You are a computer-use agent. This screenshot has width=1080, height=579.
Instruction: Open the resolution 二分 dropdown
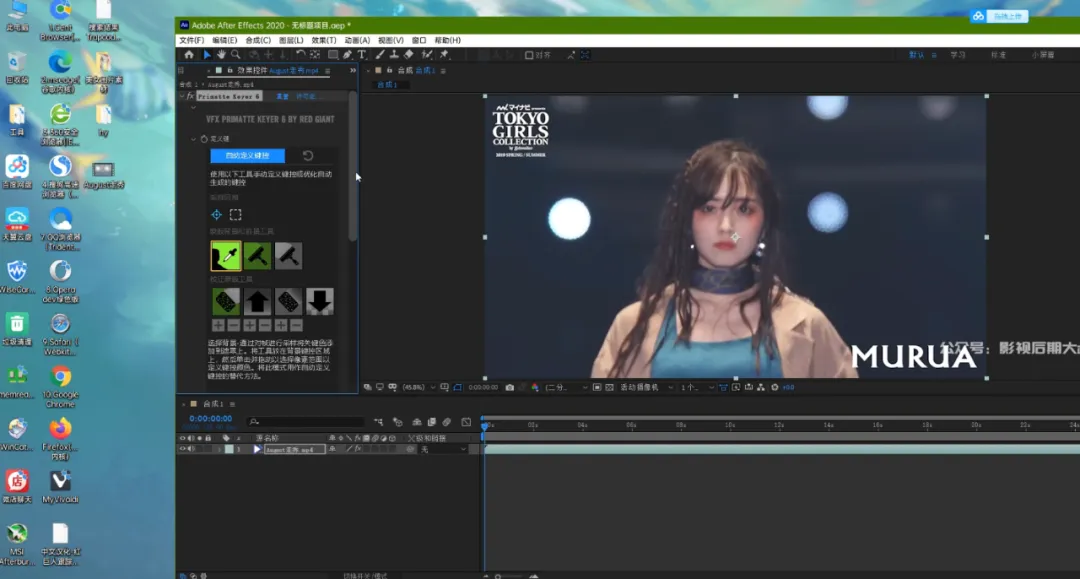(566, 388)
